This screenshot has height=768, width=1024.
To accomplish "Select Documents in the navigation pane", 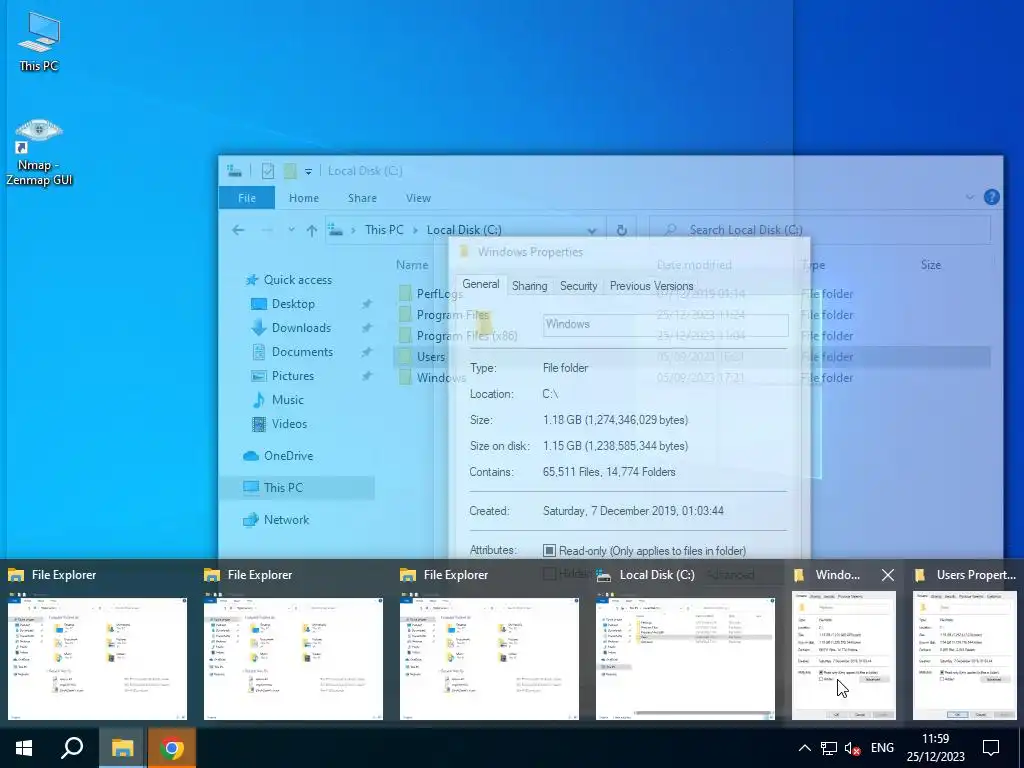I will 302,352.
